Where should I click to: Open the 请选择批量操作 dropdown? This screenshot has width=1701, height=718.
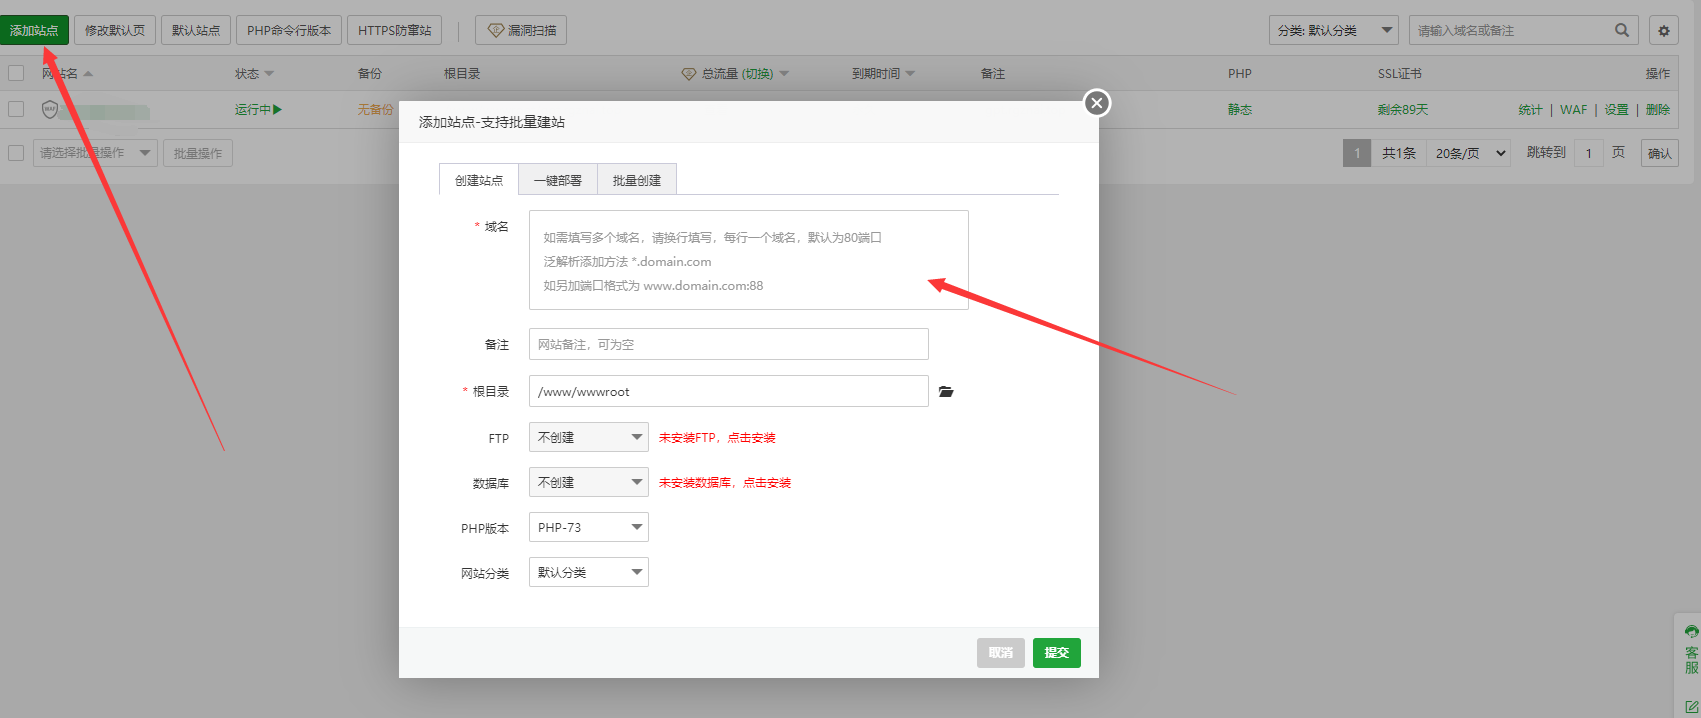95,153
